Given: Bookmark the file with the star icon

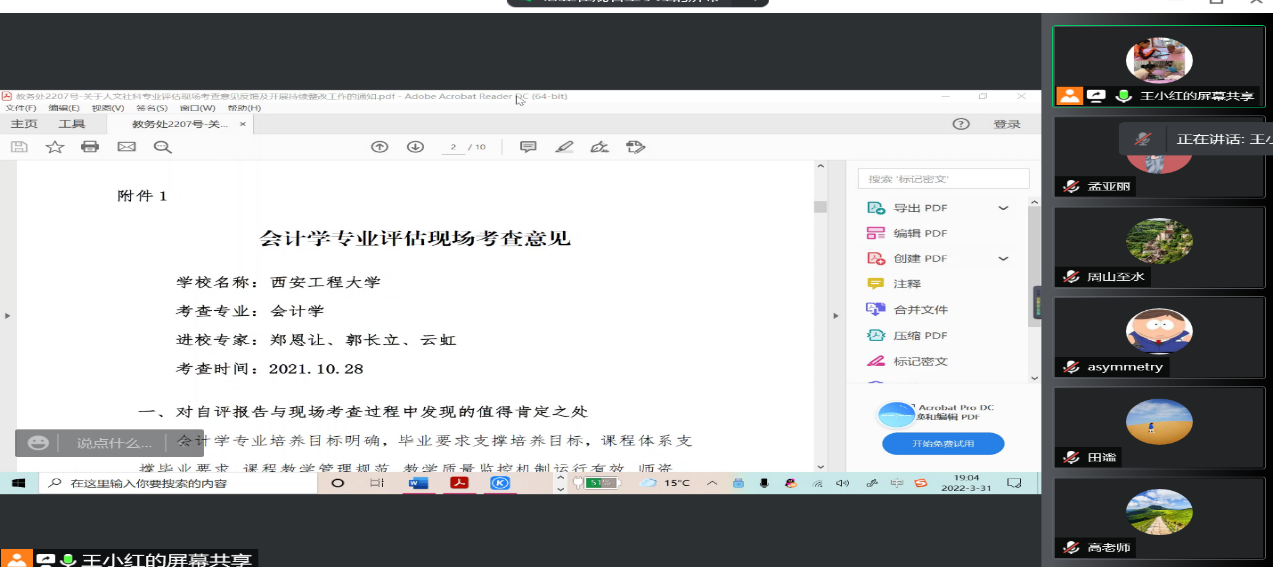Looking at the screenshot, I should click(55, 147).
